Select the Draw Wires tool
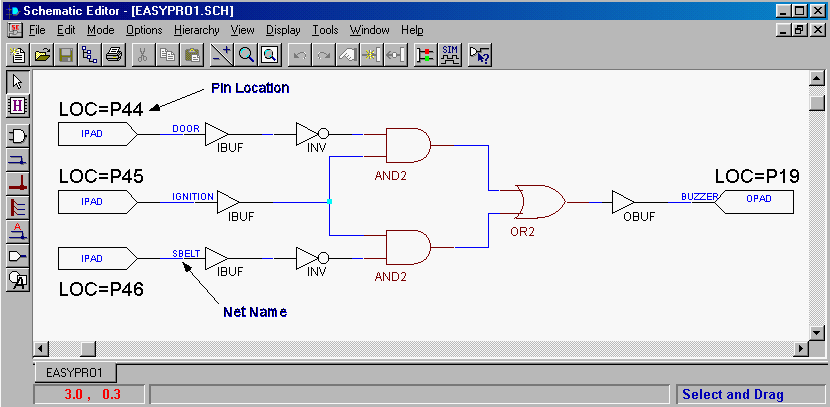The image size is (830, 407). [18, 159]
